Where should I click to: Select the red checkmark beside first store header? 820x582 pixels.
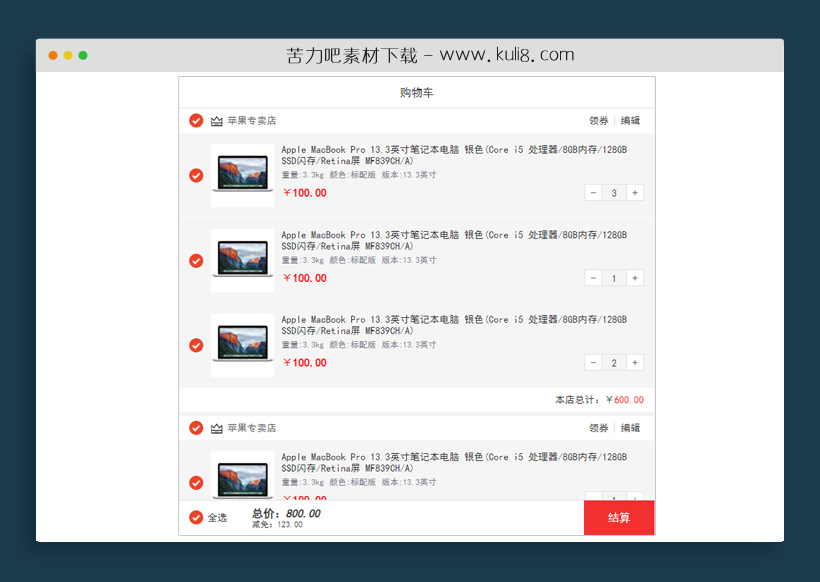click(x=196, y=120)
